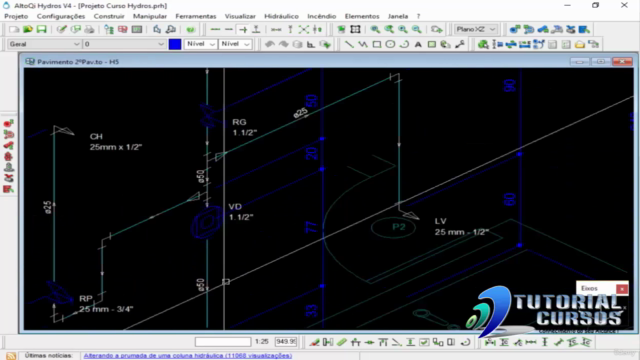Open the Incêndio menu
Image resolution: width=640 pixels, height=360 pixels.
coord(322,16)
